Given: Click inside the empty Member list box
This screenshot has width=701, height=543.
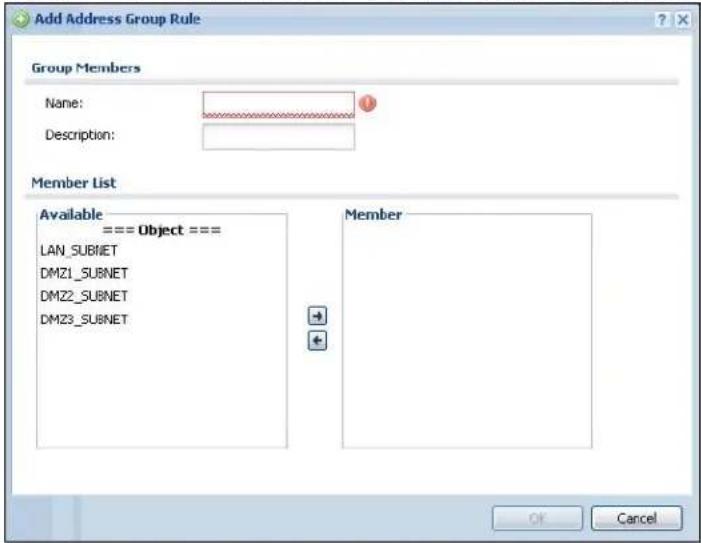Looking at the screenshot, I should [467, 331].
